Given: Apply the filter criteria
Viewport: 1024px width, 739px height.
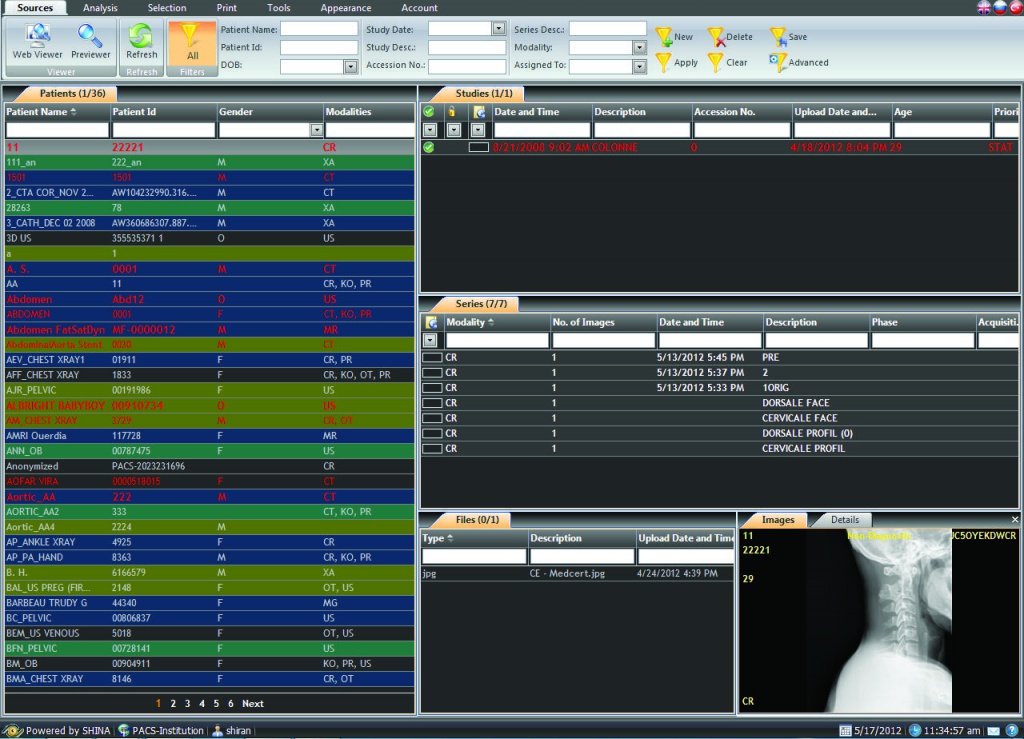Looking at the screenshot, I should 676,62.
